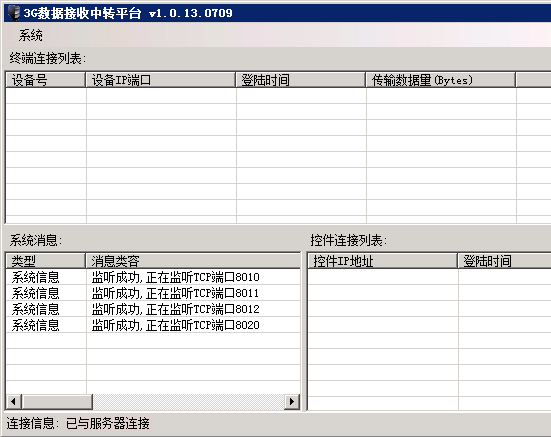Click the right scroll arrow of message list
The width and height of the screenshot is (551, 437).
(292, 401)
